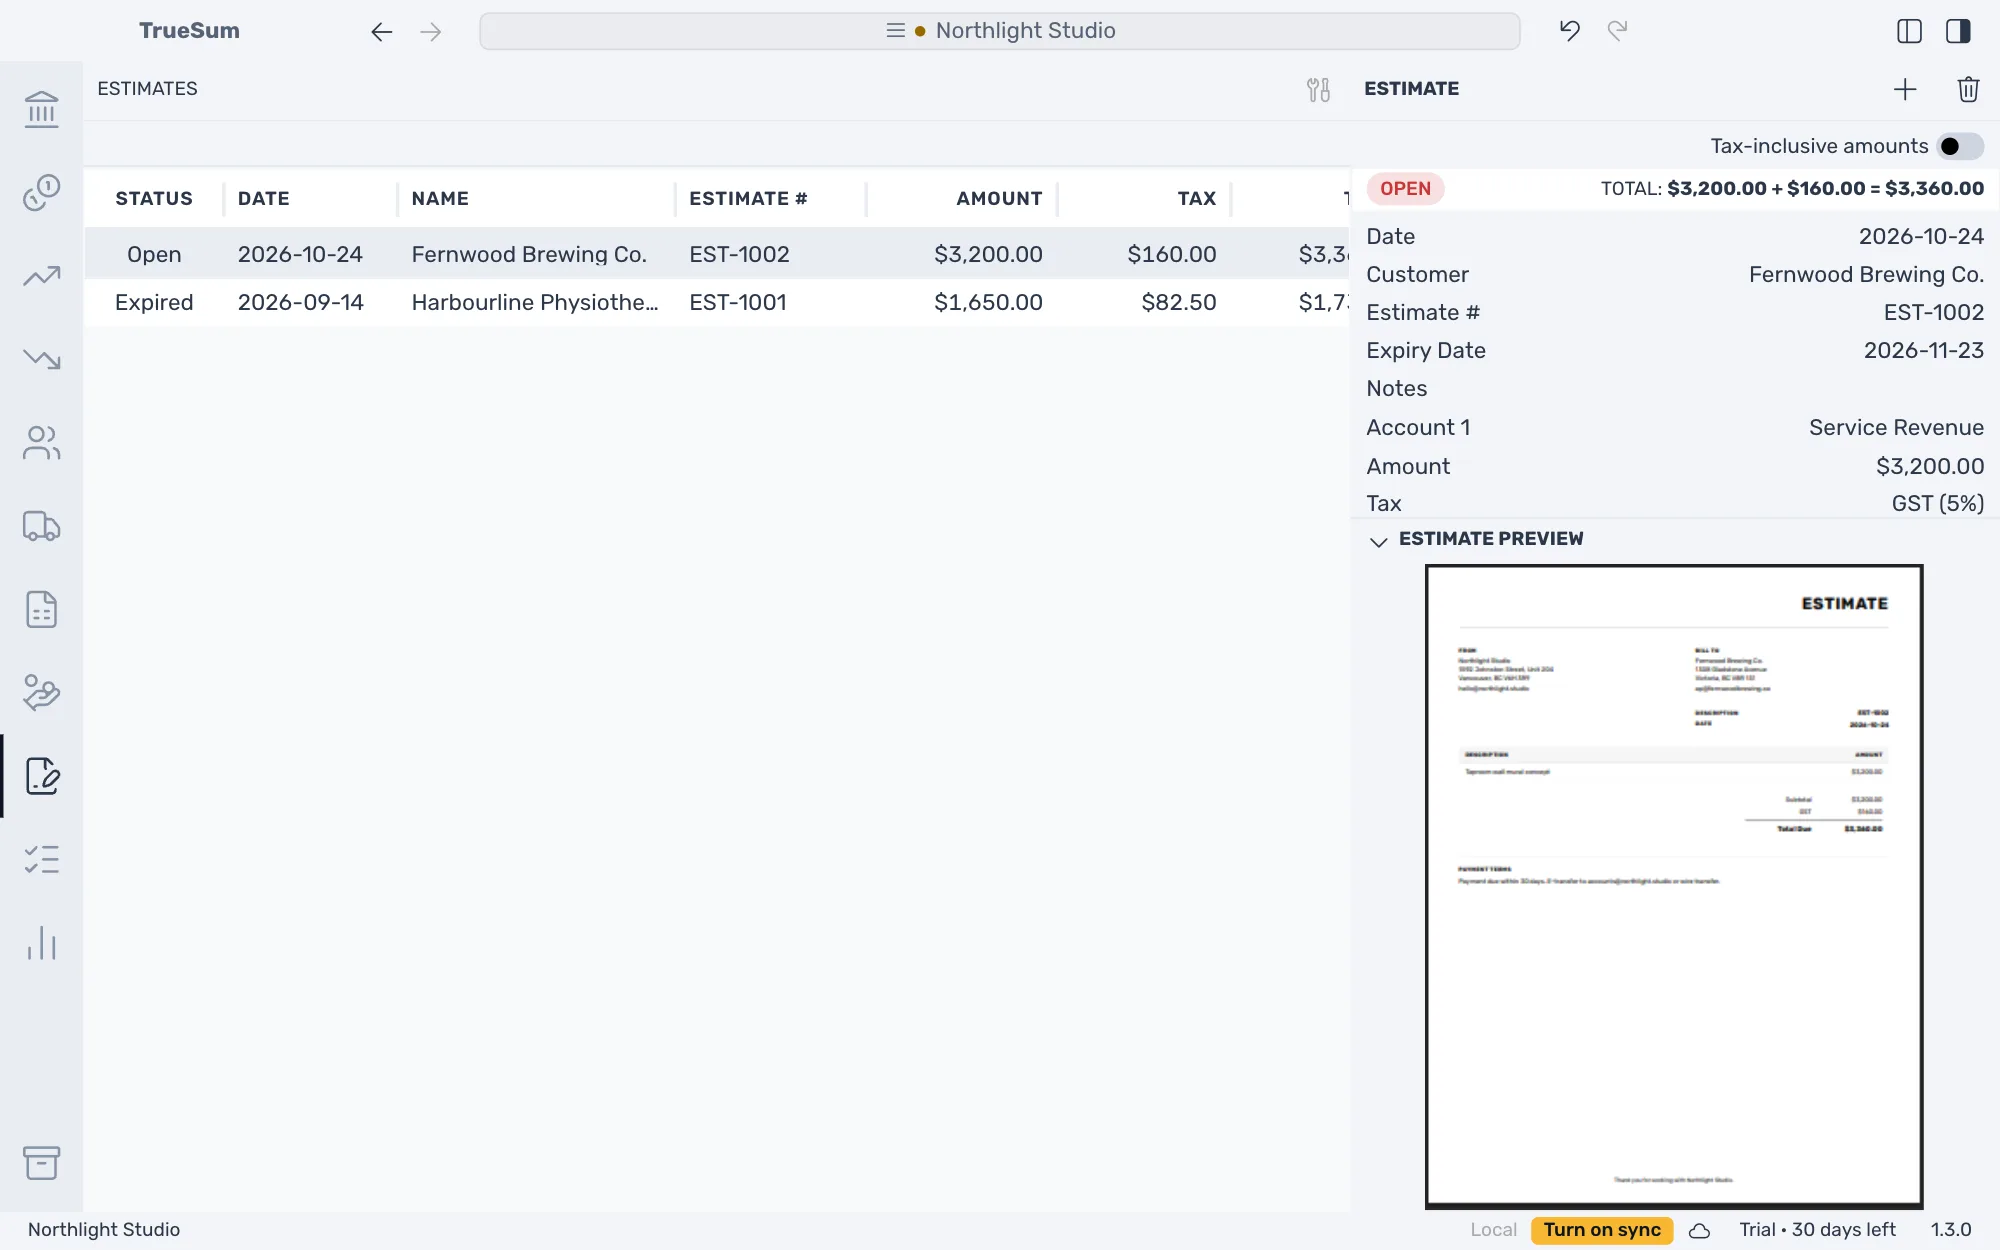This screenshot has height=1250, width=2000.
Task: Open the pie-chart clock sidebar icon
Action: (41, 192)
